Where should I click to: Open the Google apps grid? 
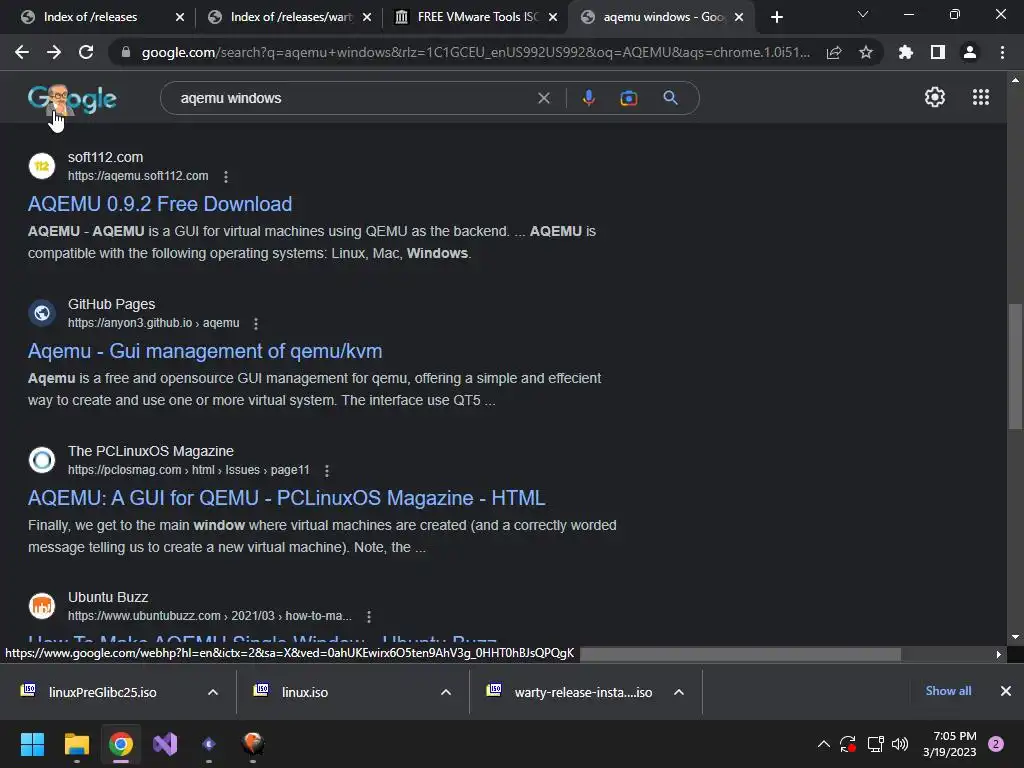pyautogui.click(x=981, y=97)
